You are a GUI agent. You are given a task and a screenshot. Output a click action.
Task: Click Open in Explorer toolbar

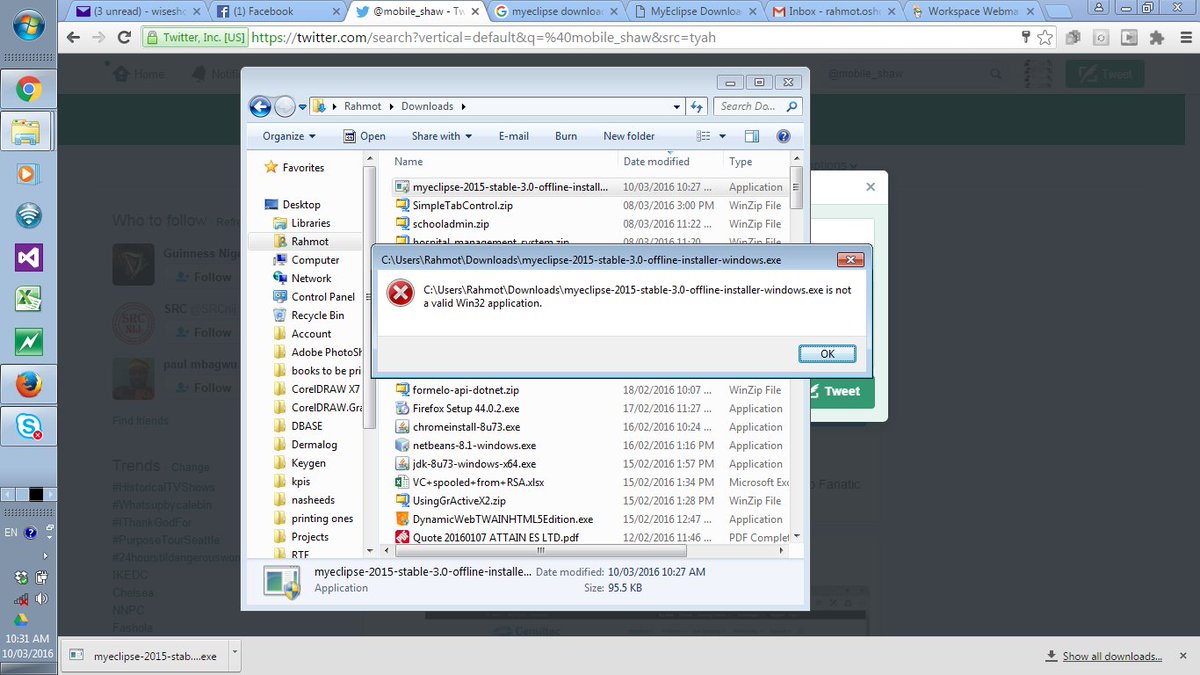pyautogui.click(x=365, y=136)
